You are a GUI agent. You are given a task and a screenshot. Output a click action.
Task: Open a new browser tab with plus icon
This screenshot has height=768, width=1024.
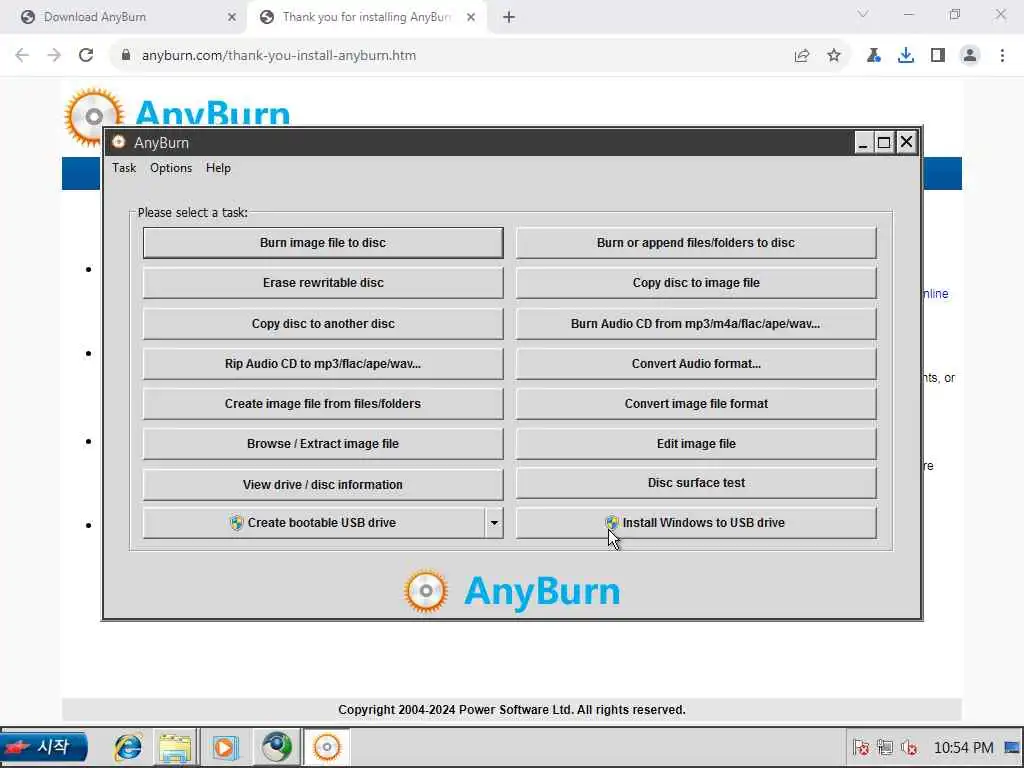coord(509,17)
